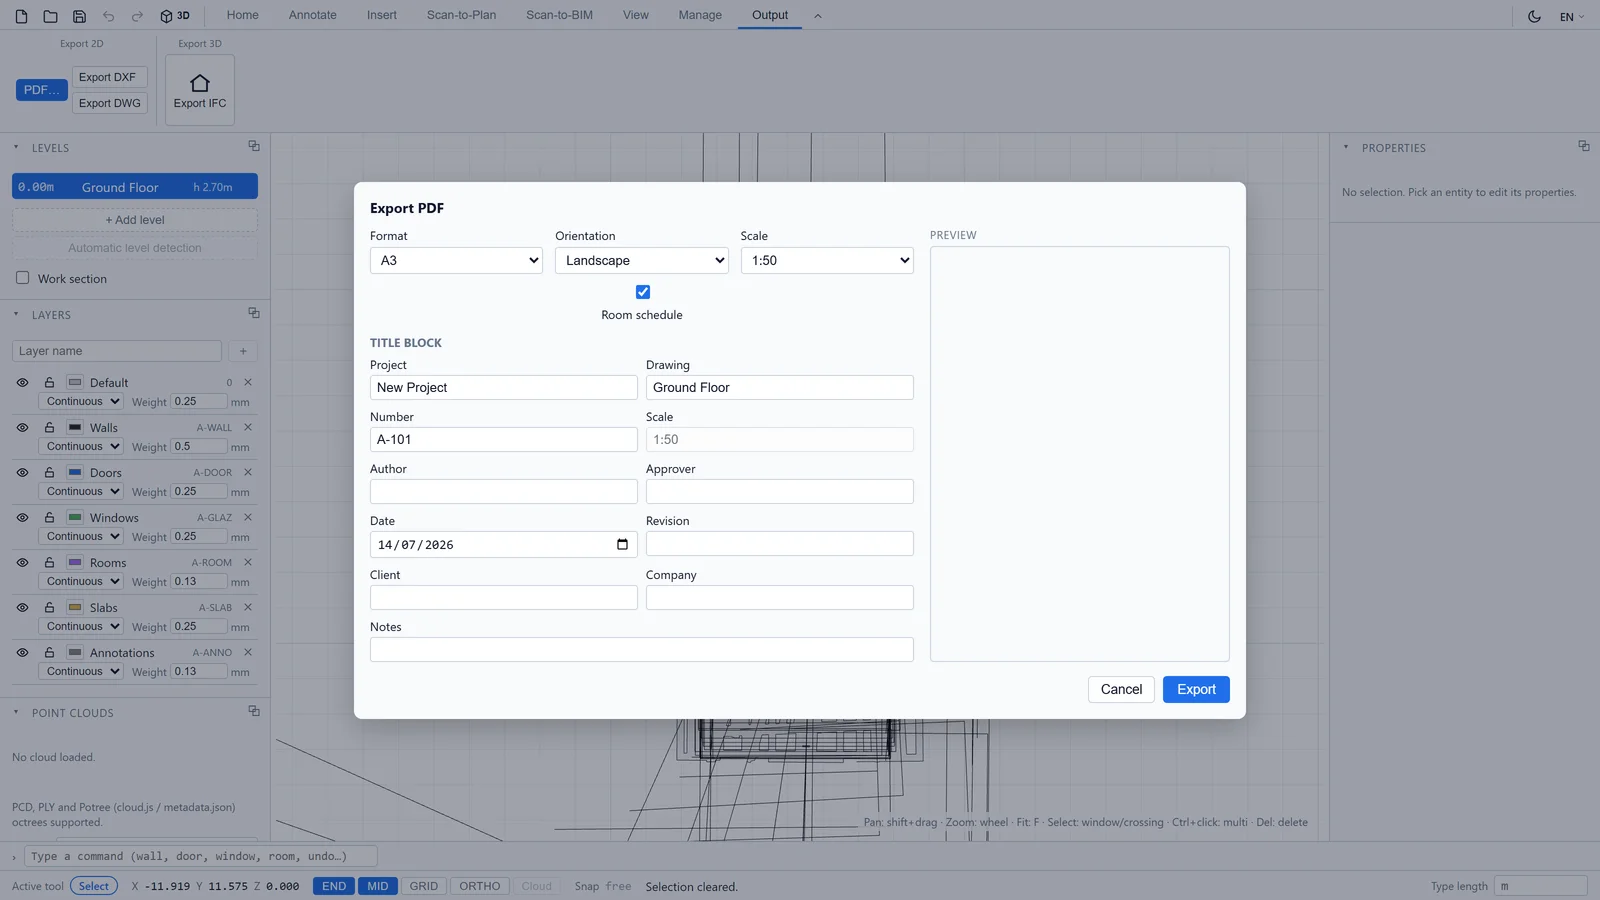Delete the Windows layer with its X
The image size is (1600, 900).
tap(248, 517)
